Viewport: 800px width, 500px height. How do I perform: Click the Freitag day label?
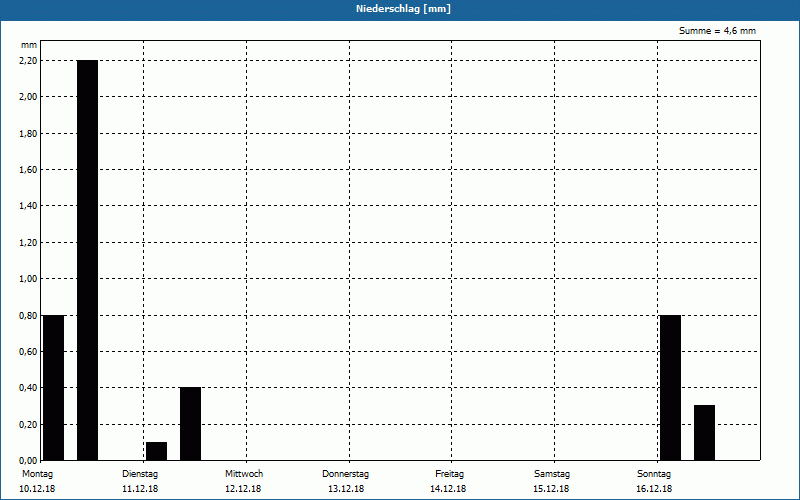pos(449,474)
